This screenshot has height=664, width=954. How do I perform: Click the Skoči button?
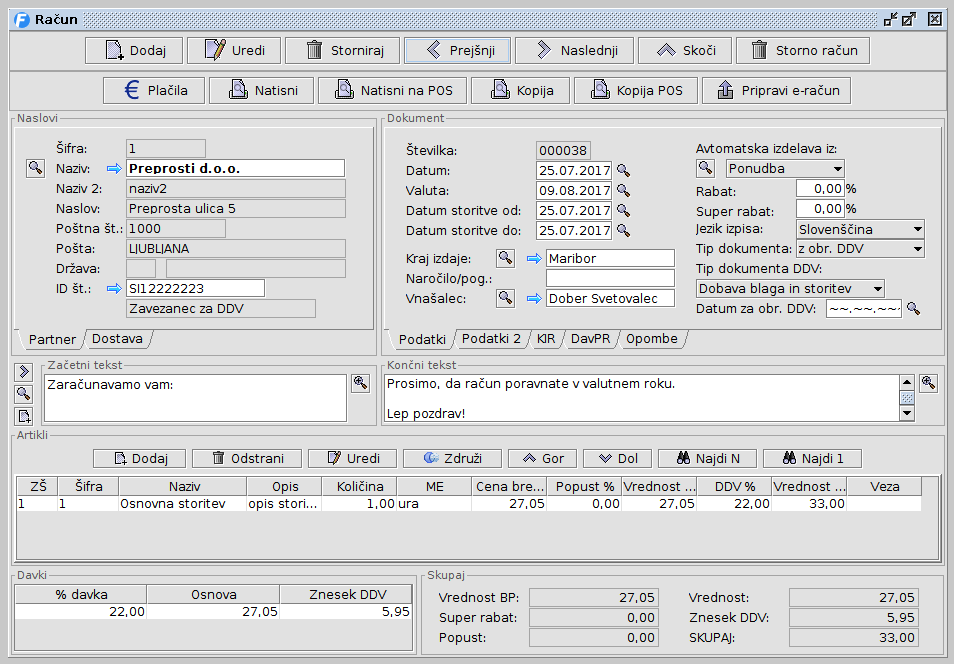click(x=684, y=51)
